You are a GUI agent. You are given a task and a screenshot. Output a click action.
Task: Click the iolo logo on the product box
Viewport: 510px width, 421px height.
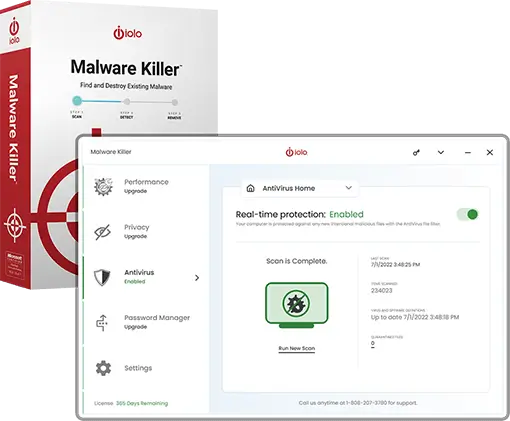pyautogui.click(x=128, y=33)
